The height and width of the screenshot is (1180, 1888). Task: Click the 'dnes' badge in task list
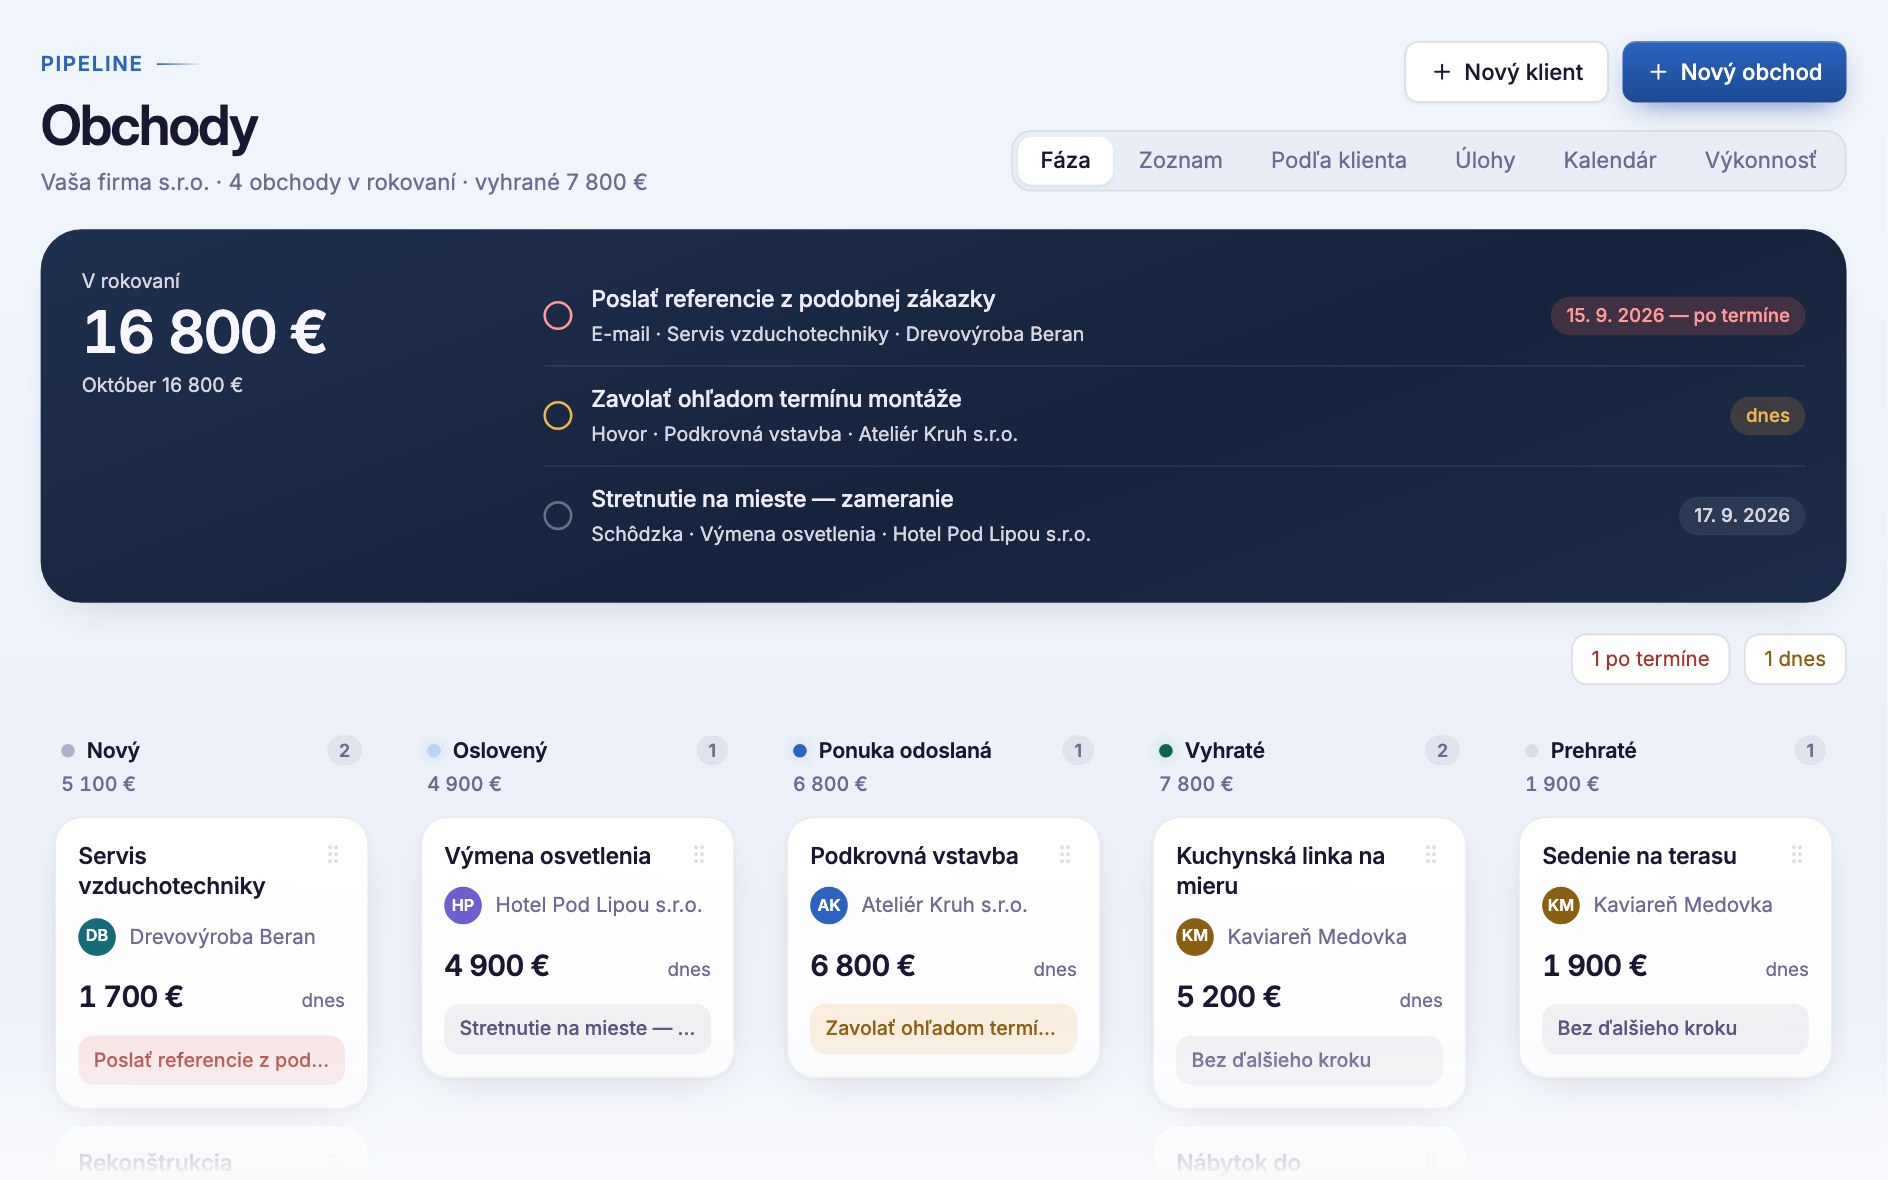pos(1767,415)
